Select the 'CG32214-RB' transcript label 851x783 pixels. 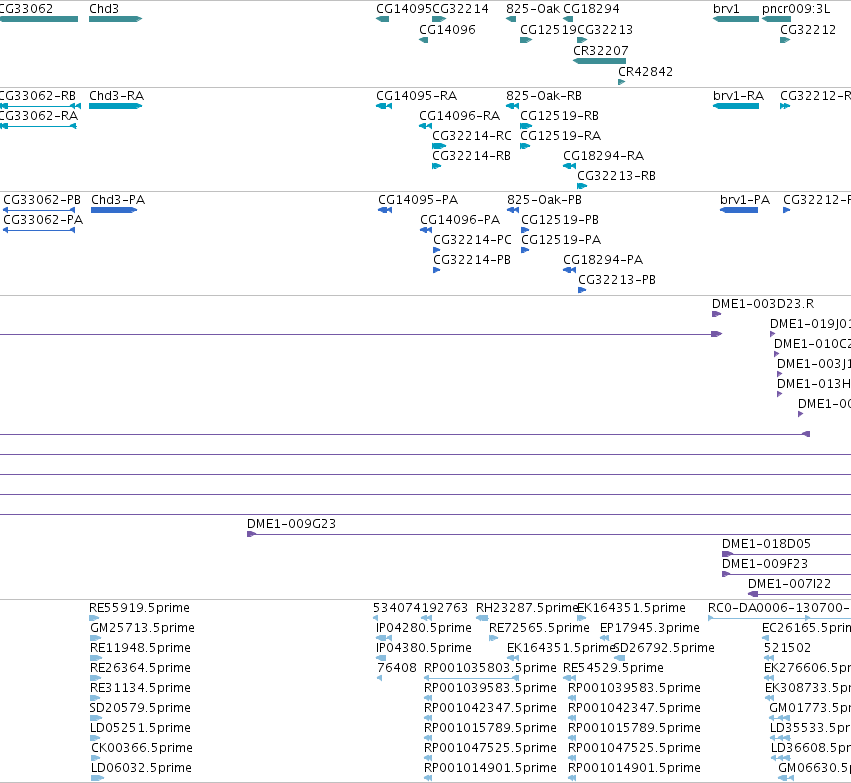(472, 156)
